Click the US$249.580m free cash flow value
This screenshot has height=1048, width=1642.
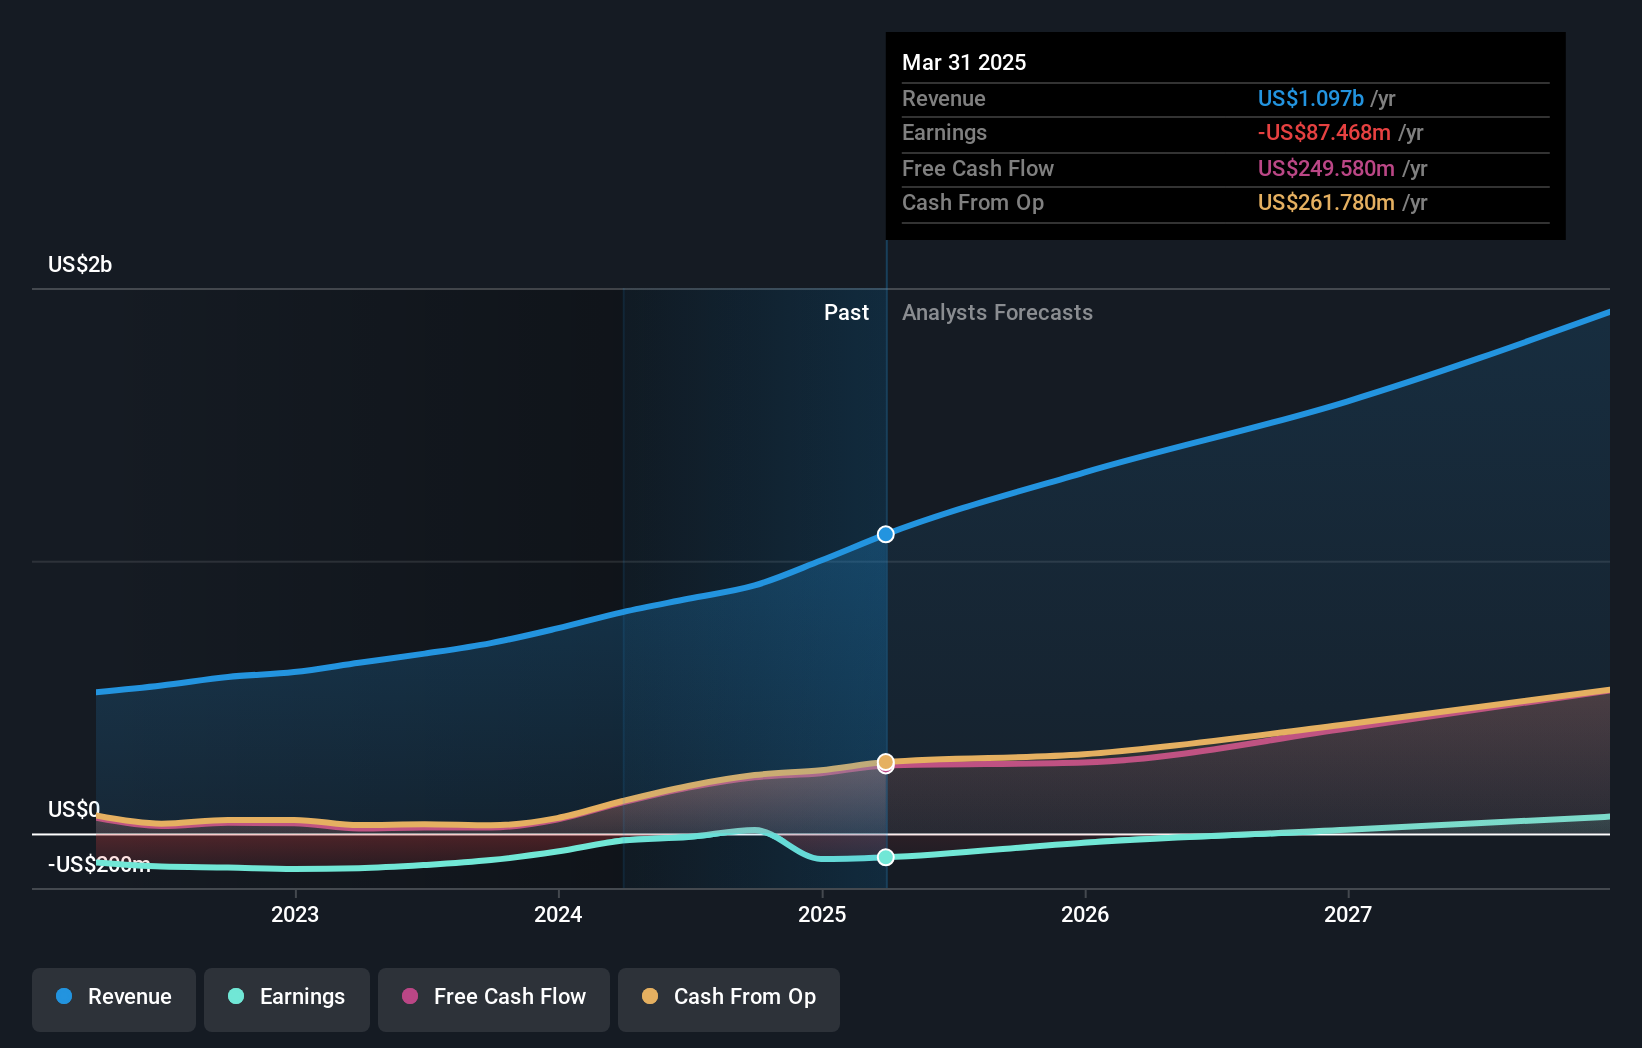[1326, 168]
